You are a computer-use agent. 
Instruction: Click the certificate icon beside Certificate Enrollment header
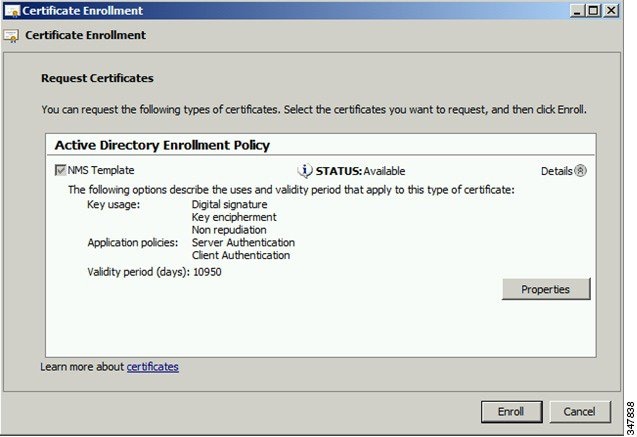pos(11,36)
